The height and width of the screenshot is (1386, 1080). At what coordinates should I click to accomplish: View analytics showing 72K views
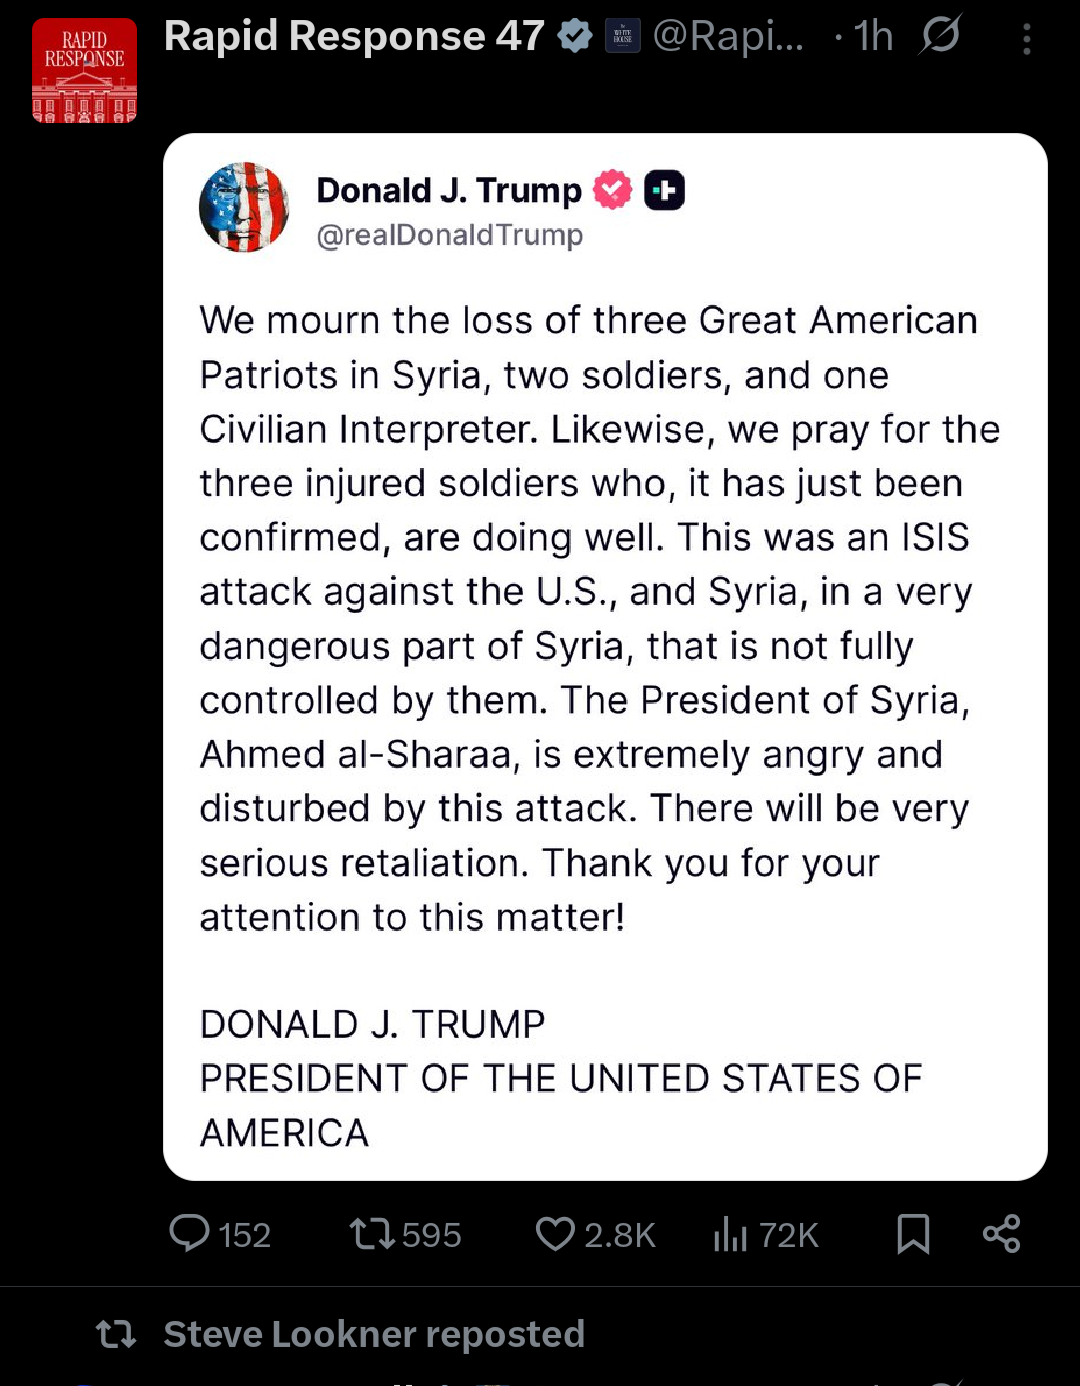(766, 1234)
